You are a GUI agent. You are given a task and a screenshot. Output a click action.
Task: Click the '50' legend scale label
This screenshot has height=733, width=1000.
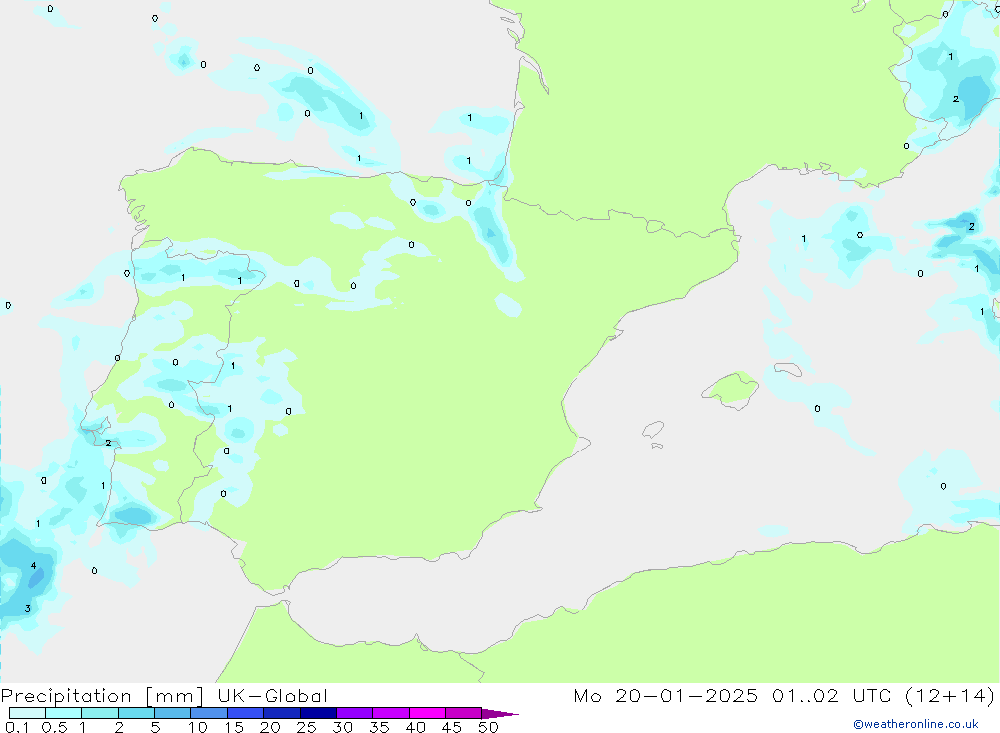tap(488, 727)
